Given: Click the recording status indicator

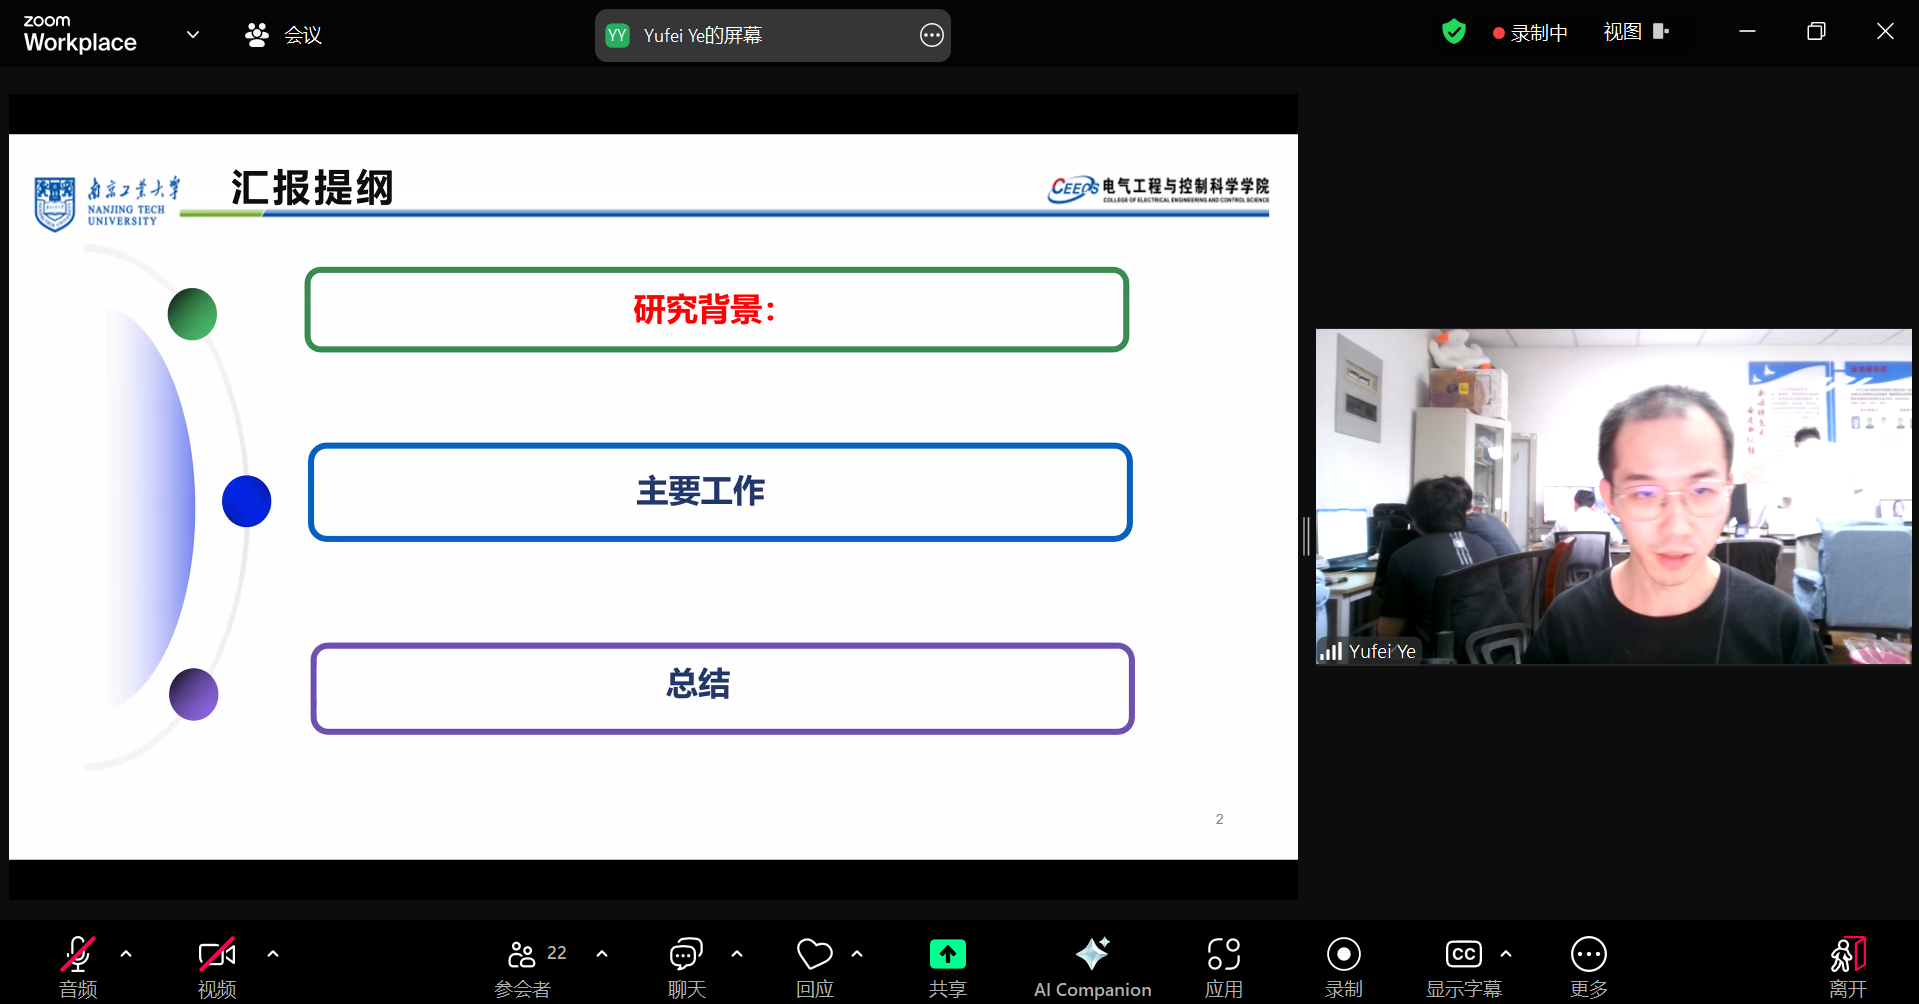Looking at the screenshot, I should (x=1529, y=33).
